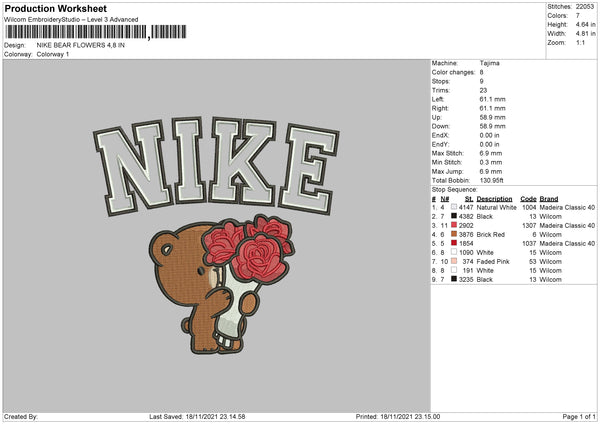Click the Total Bobbin value '130.95ft'

[x=492, y=180]
